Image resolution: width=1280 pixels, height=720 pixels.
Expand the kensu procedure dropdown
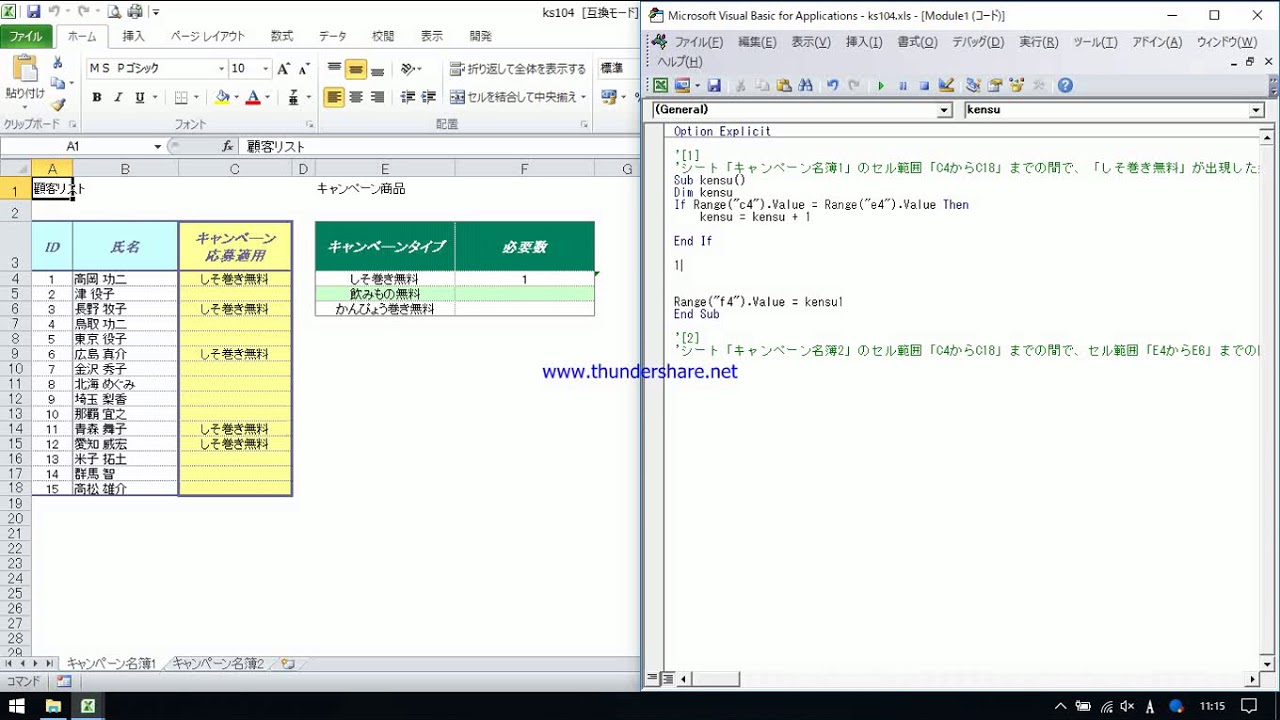(1256, 110)
